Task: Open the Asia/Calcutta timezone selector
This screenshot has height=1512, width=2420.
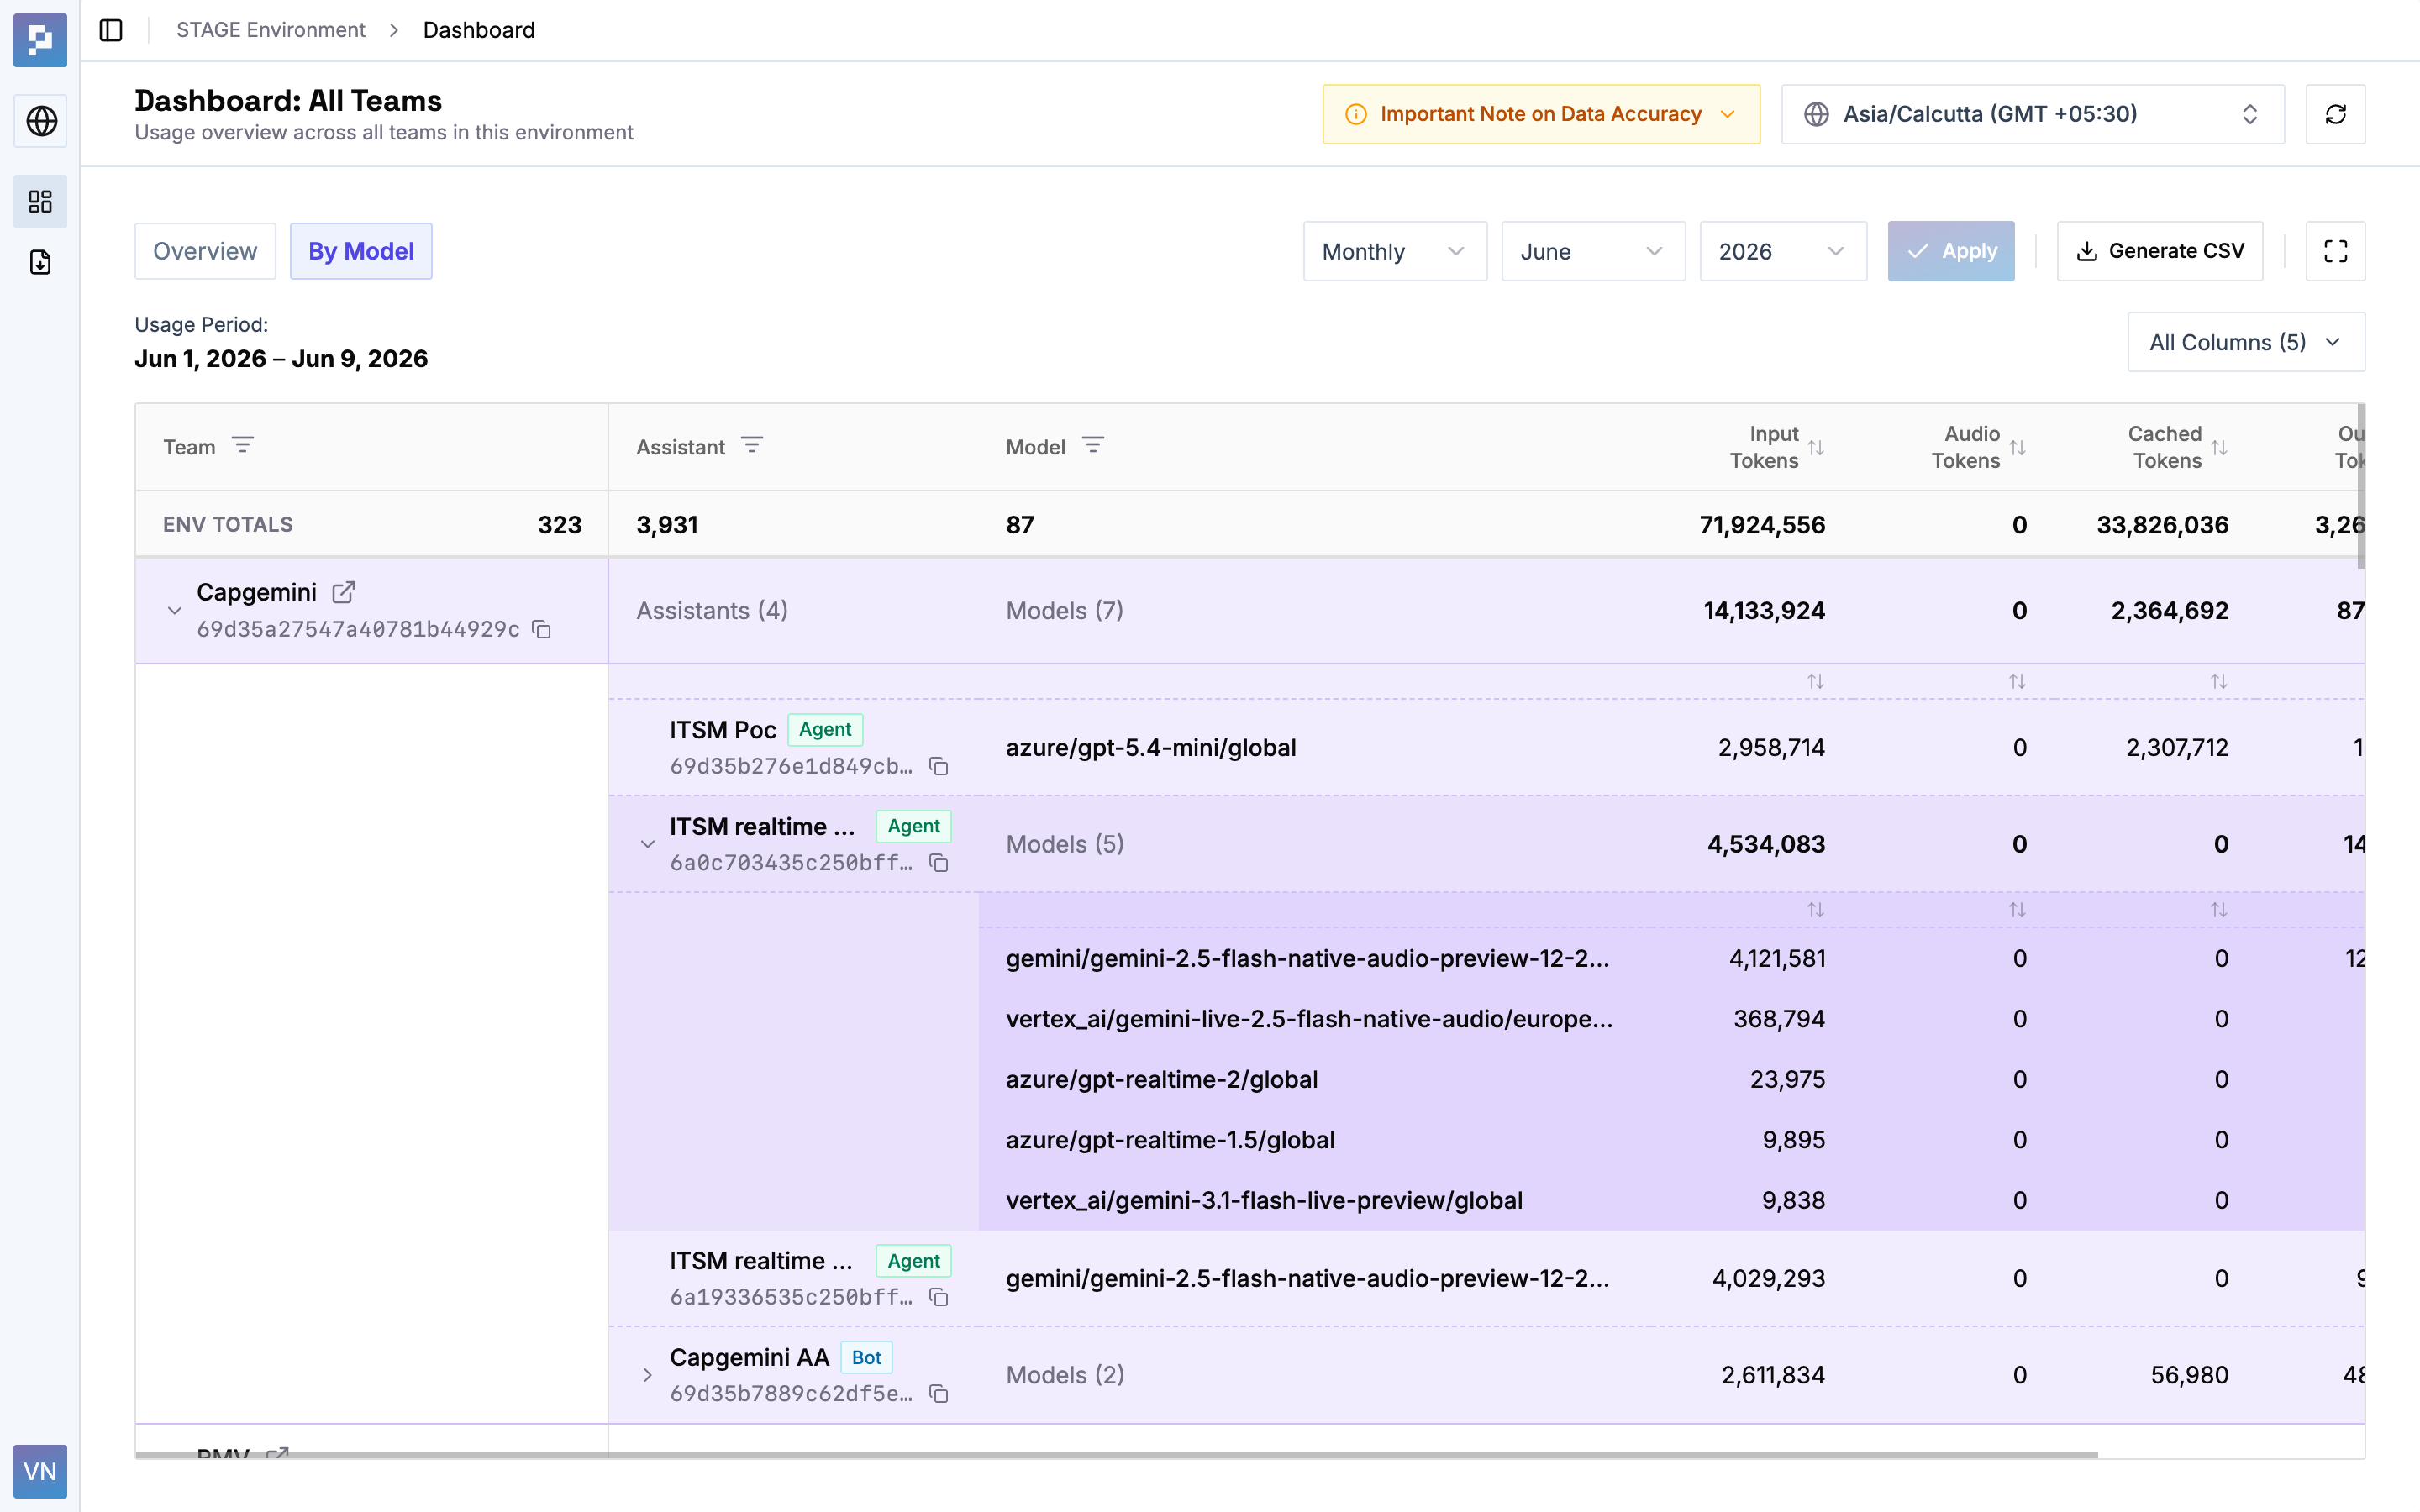Action: coord(2033,114)
